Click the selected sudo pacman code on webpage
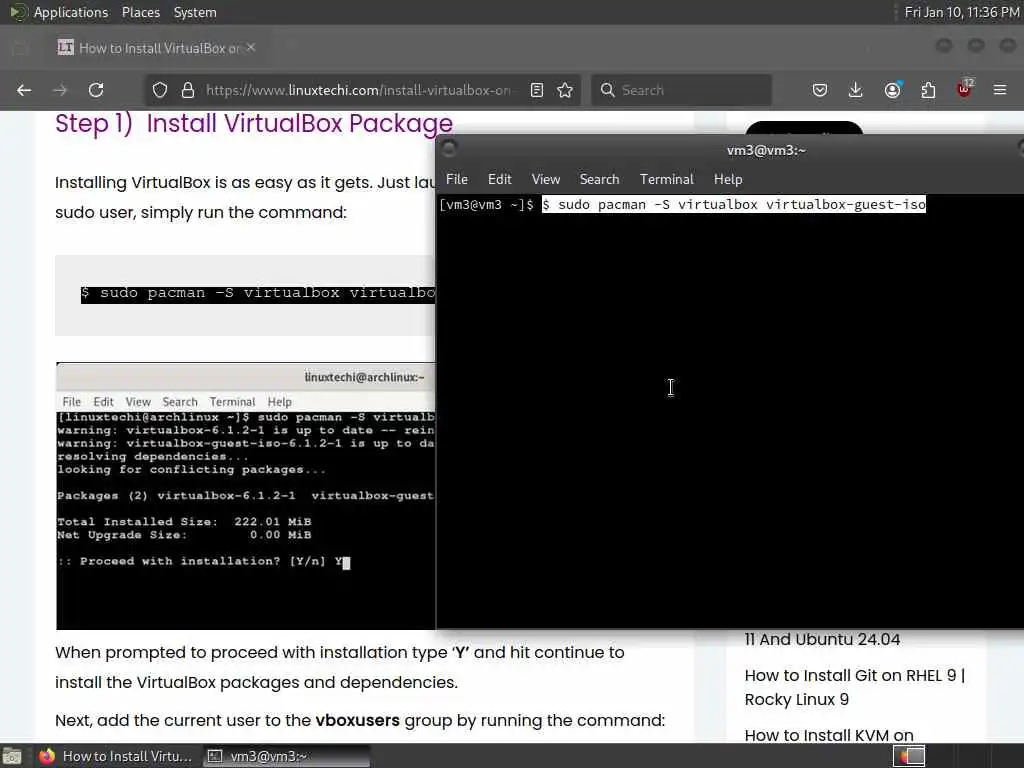Screen dimensions: 1024x768 click(258, 293)
